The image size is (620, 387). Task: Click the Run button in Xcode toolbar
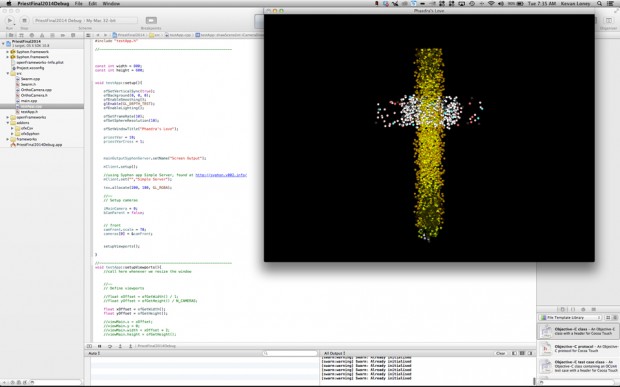(10, 21)
